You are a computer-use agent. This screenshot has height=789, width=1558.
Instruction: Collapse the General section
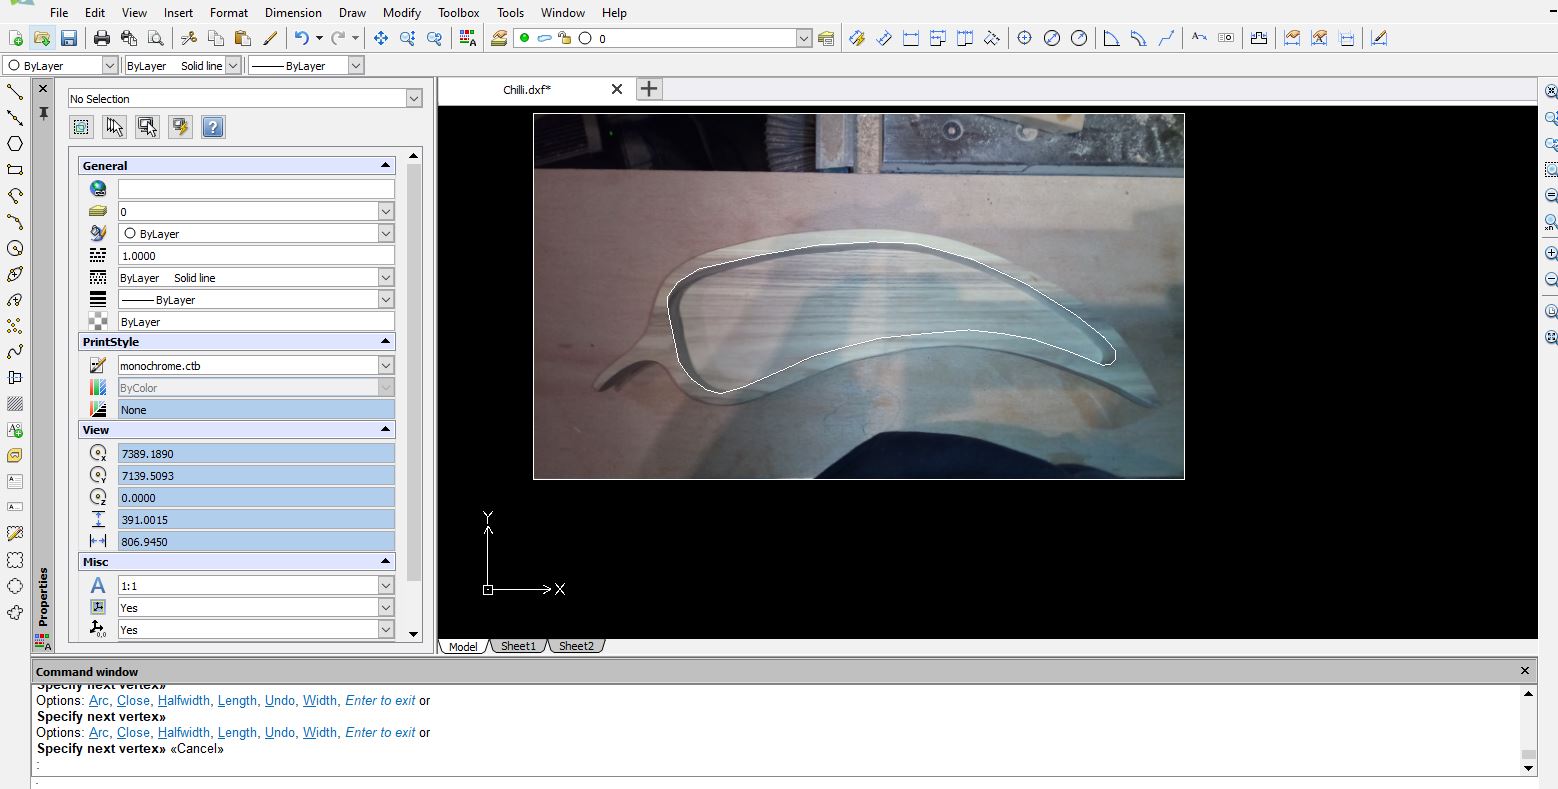pyautogui.click(x=385, y=166)
